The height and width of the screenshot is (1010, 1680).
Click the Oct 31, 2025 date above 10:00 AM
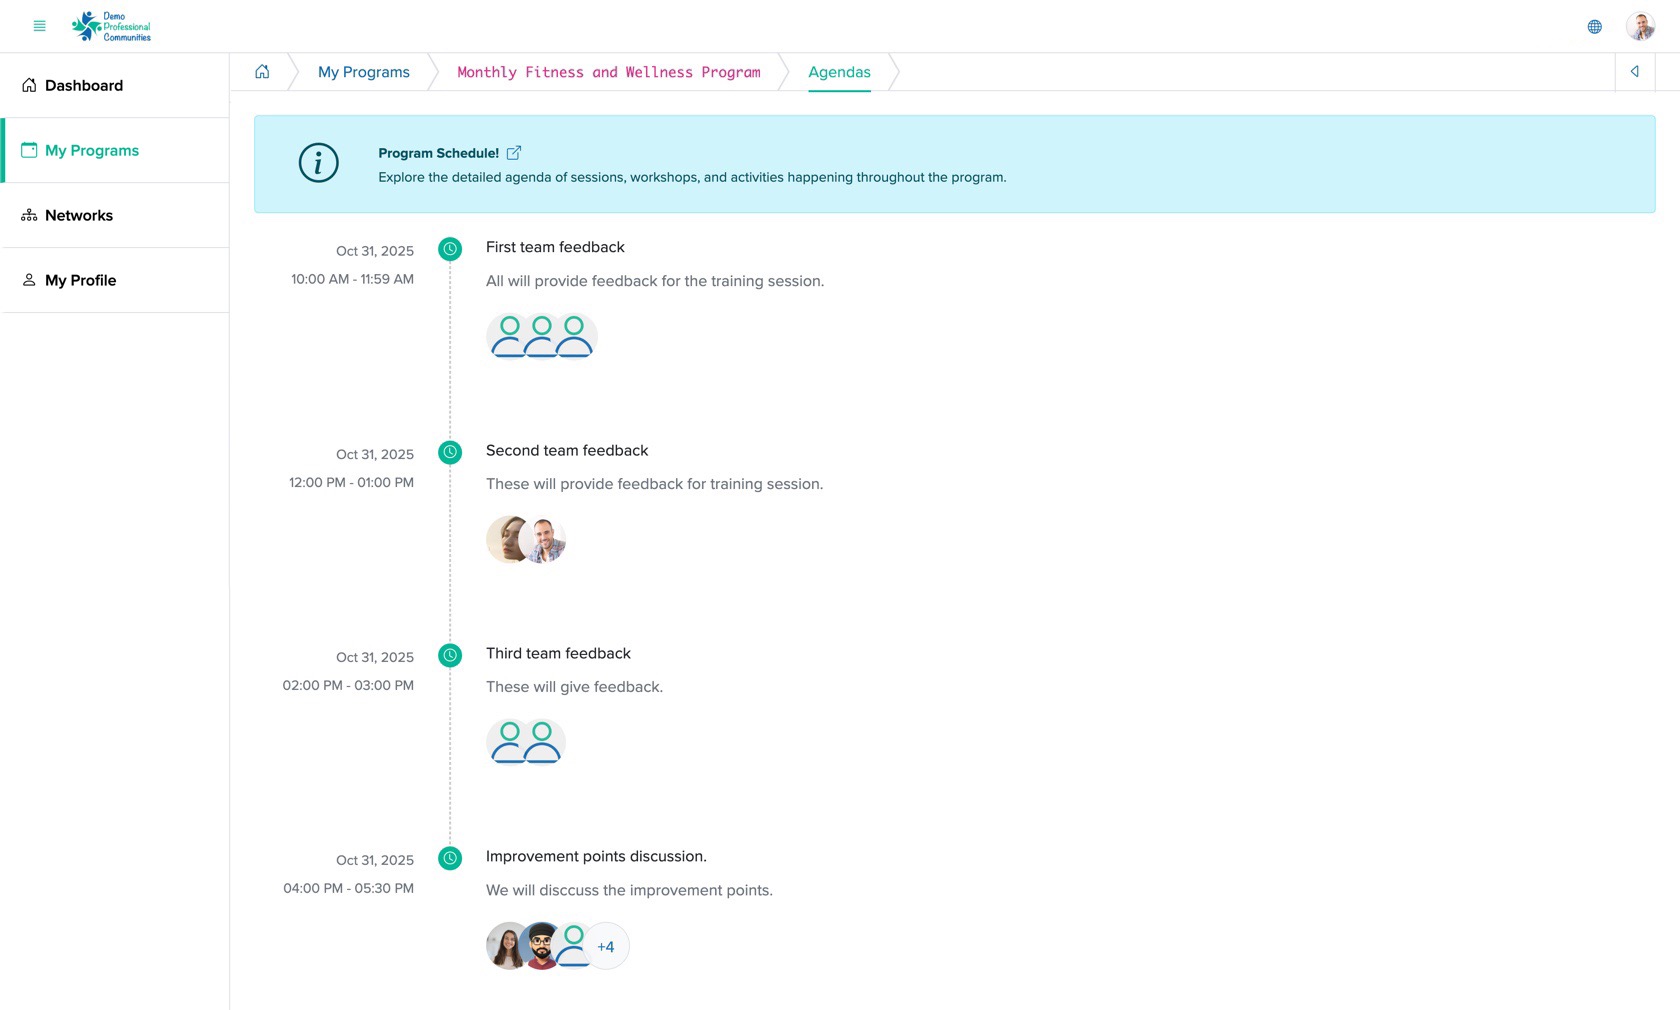(375, 251)
